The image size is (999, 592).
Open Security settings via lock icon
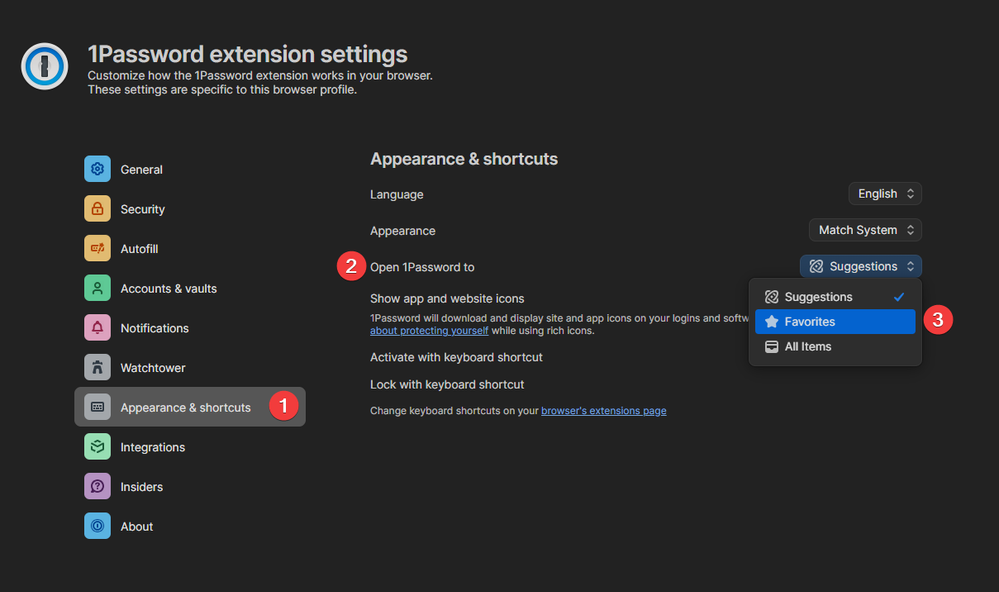point(97,209)
